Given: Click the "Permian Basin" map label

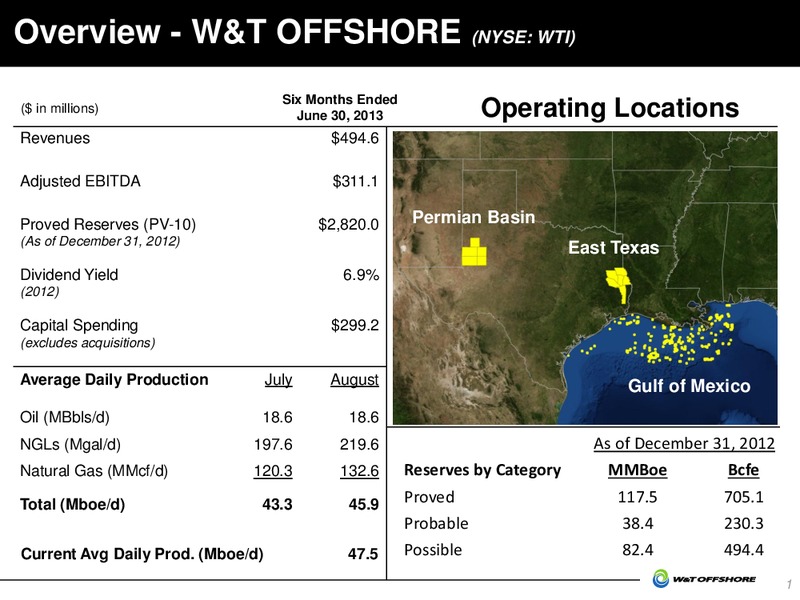Looking at the screenshot, I should [473, 217].
